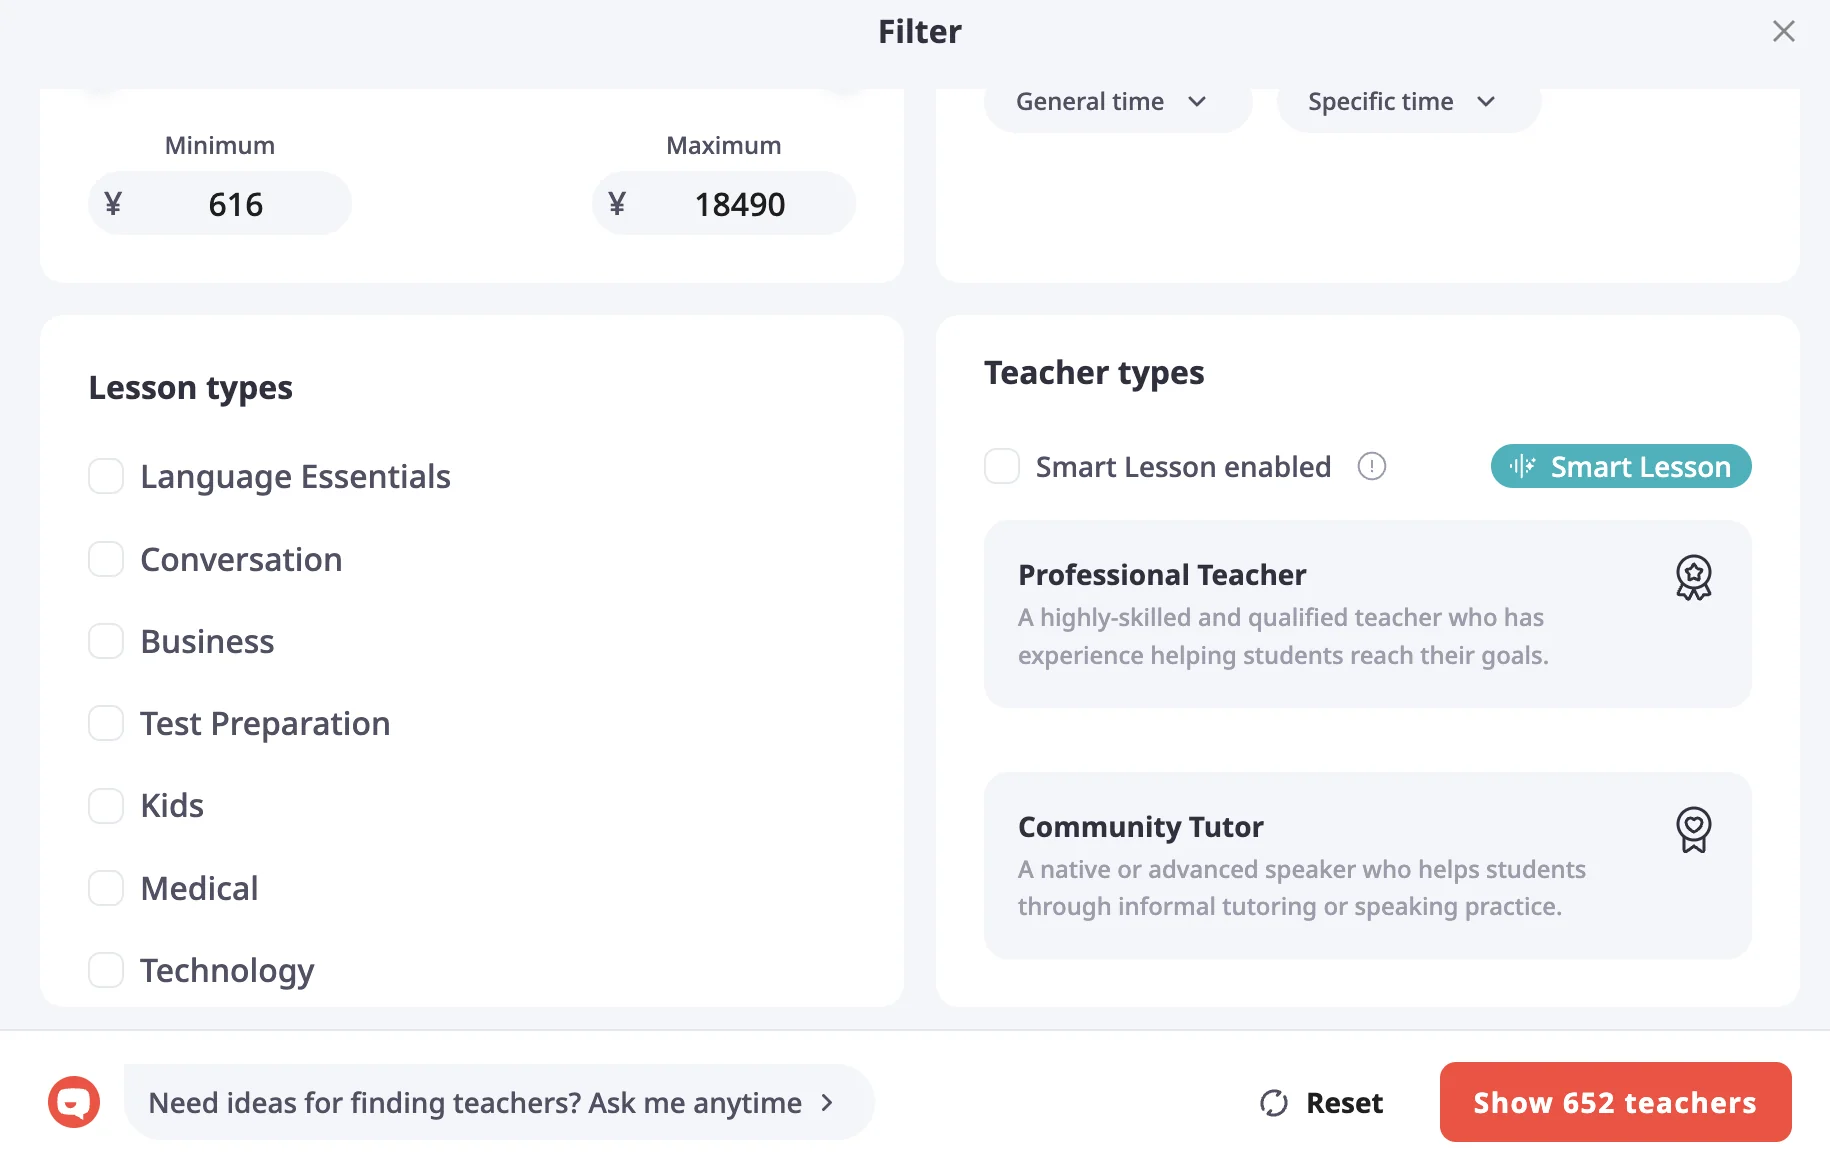Click Show 652 teachers button
This screenshot has width=1830, height=1152.
click(1615, 1102)
